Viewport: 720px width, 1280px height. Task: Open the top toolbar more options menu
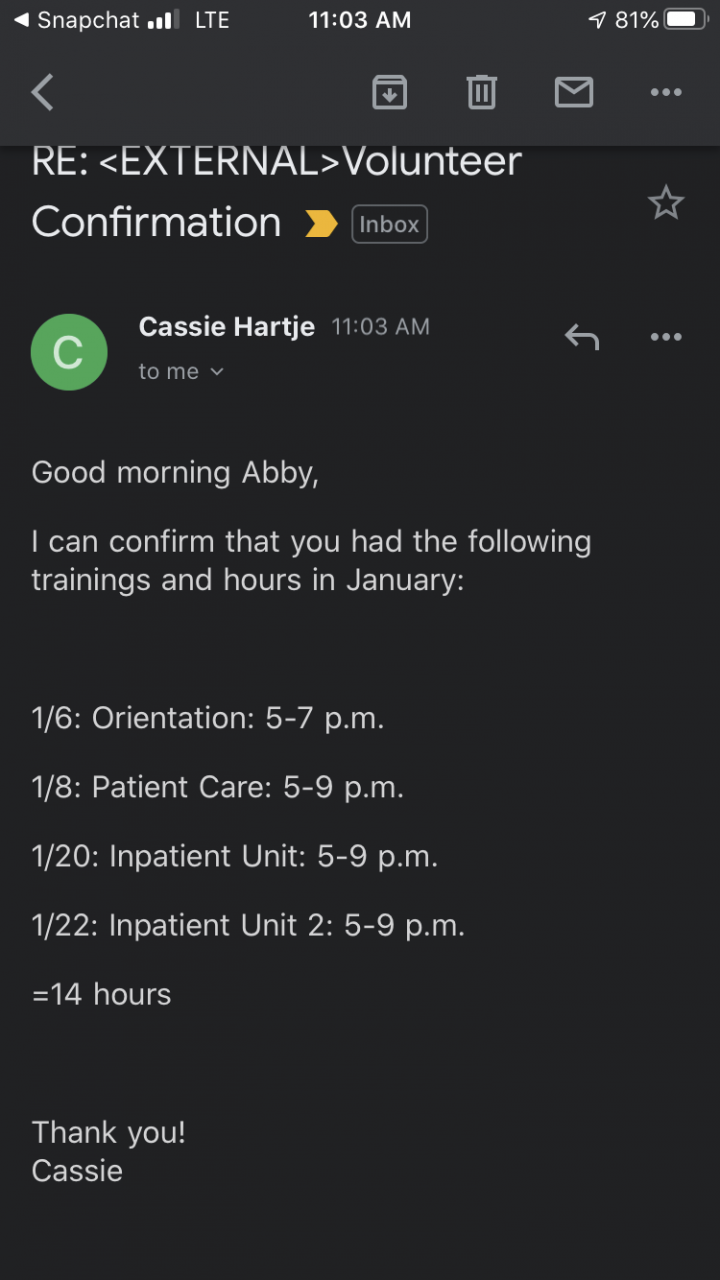point(665,93)
